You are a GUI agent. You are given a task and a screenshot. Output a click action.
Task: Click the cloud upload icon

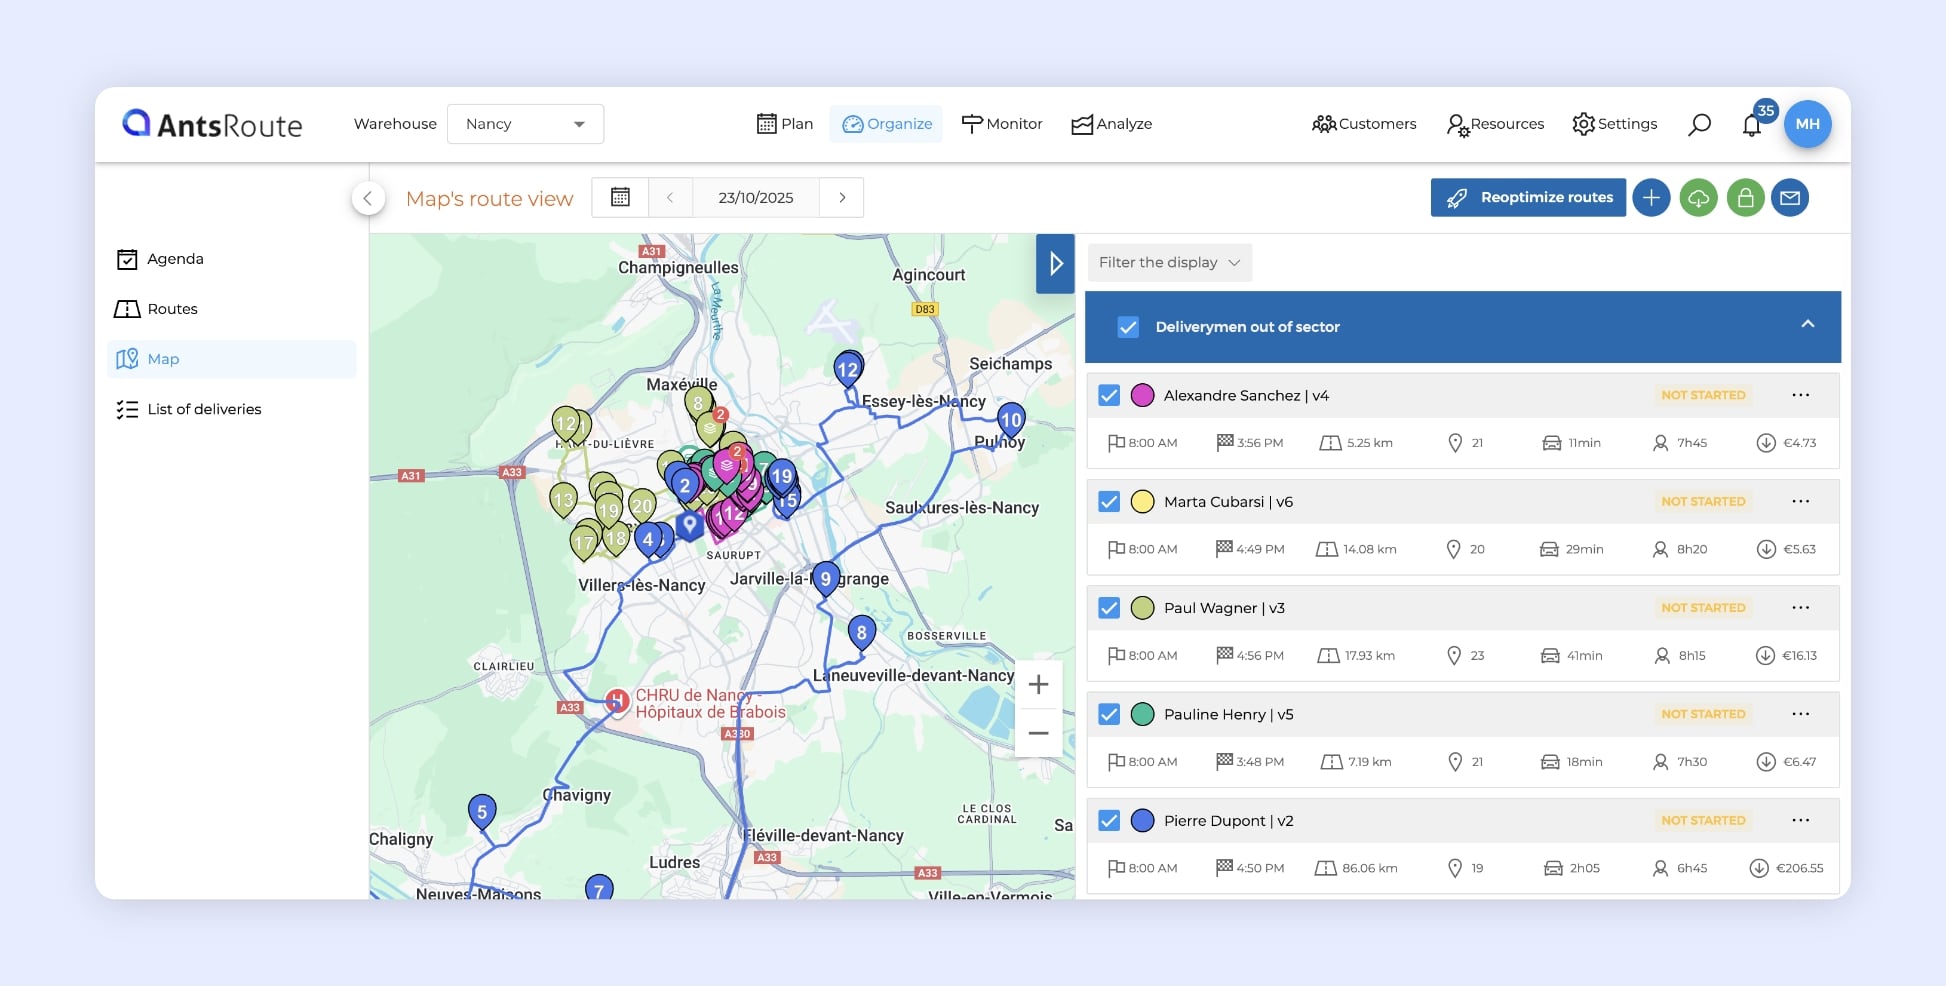1698,197
